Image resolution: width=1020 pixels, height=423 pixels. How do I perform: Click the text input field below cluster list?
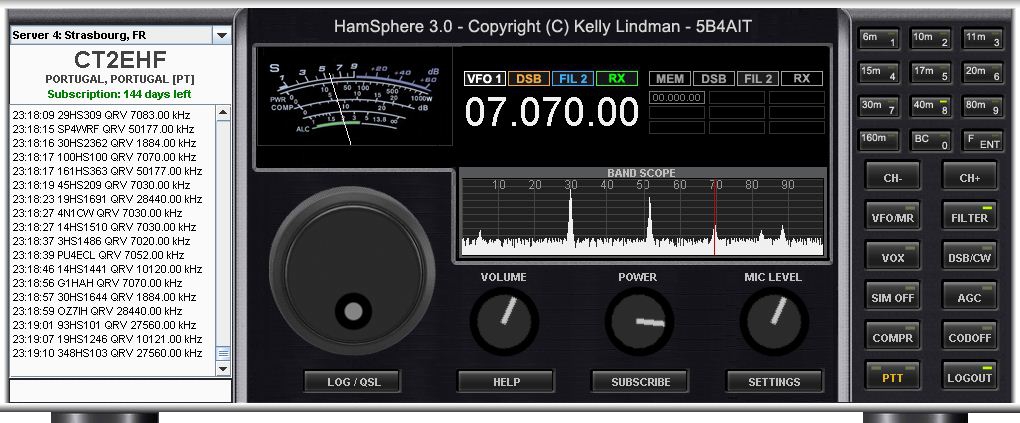120,391
